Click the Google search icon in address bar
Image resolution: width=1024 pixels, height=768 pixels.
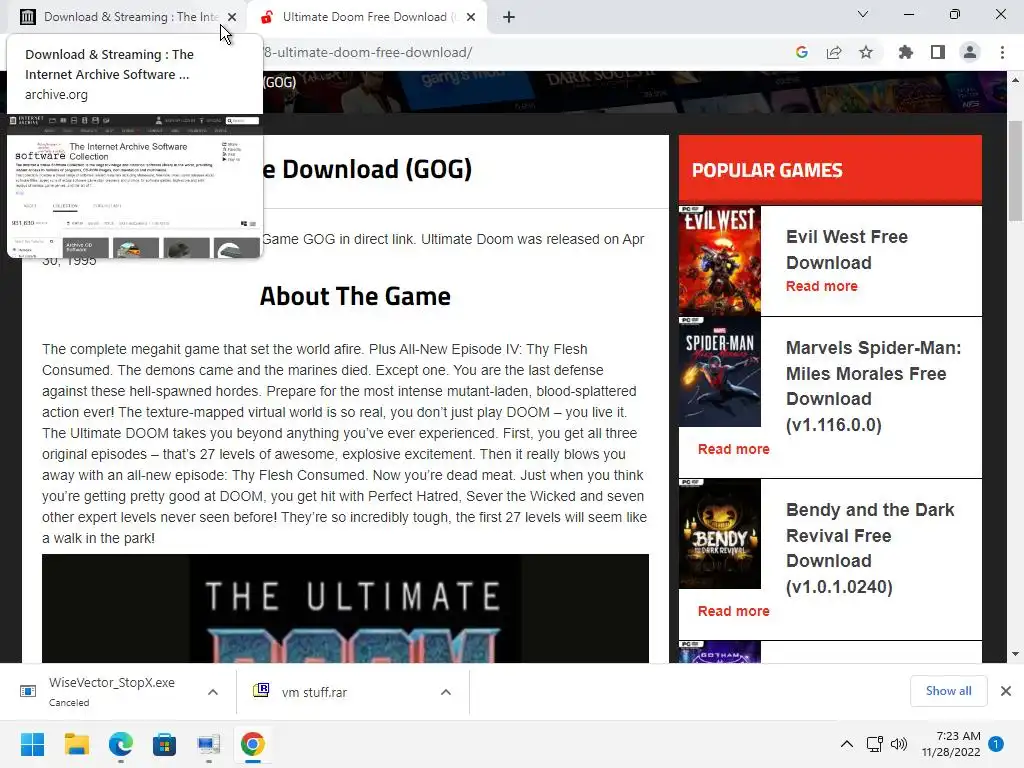coord(802,52)
